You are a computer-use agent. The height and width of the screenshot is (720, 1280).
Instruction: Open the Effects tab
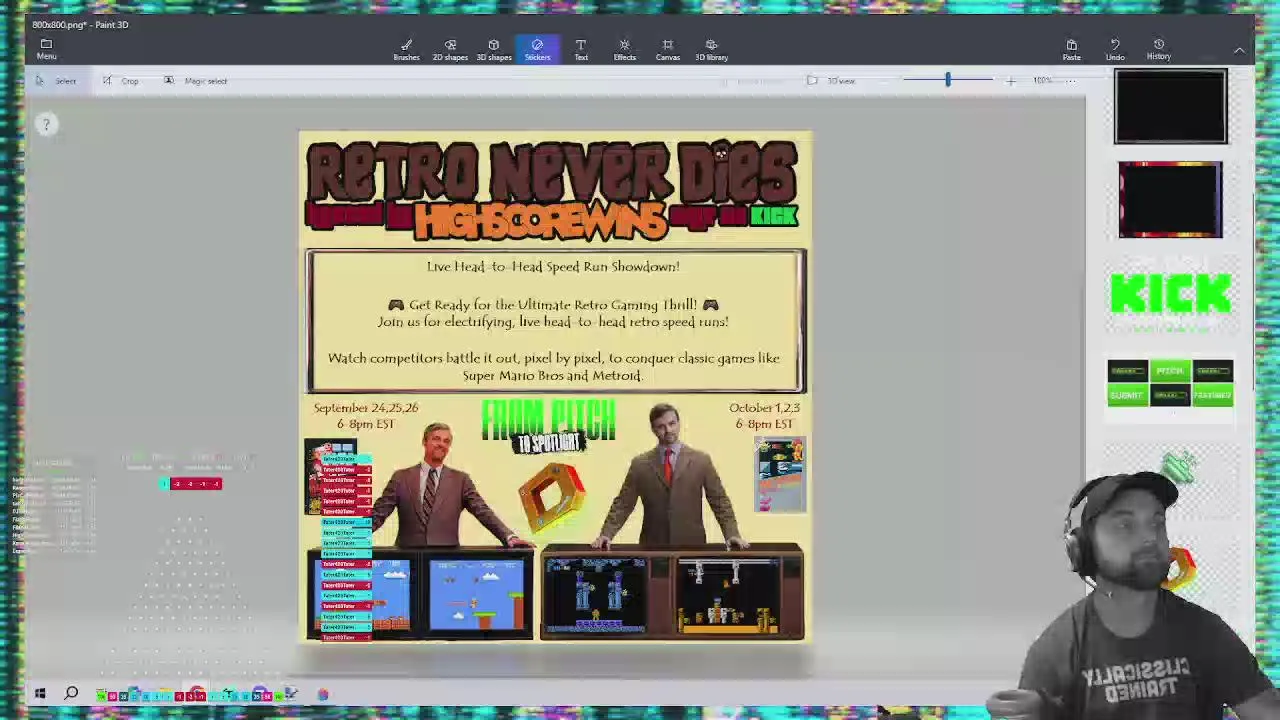(624, 50)
